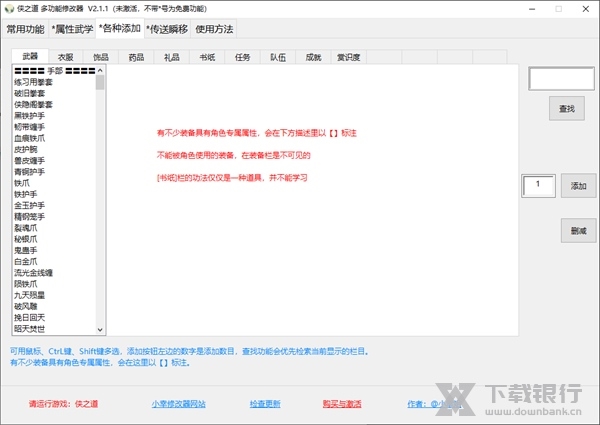Screen dimensions: 600x425
Task: Switch to the 赏识度 sub-tab
Action: pos(349,57)
